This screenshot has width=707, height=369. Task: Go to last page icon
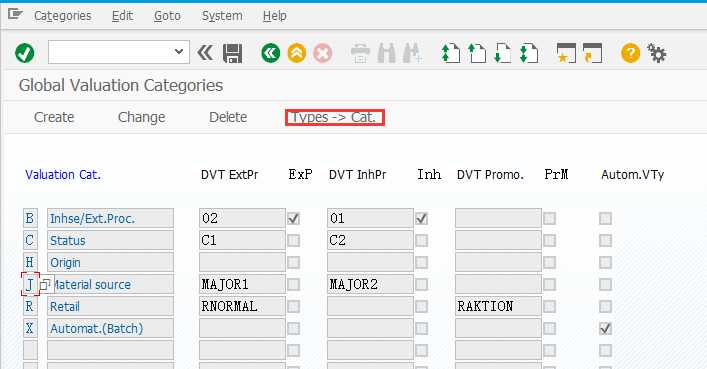[529, 53]
